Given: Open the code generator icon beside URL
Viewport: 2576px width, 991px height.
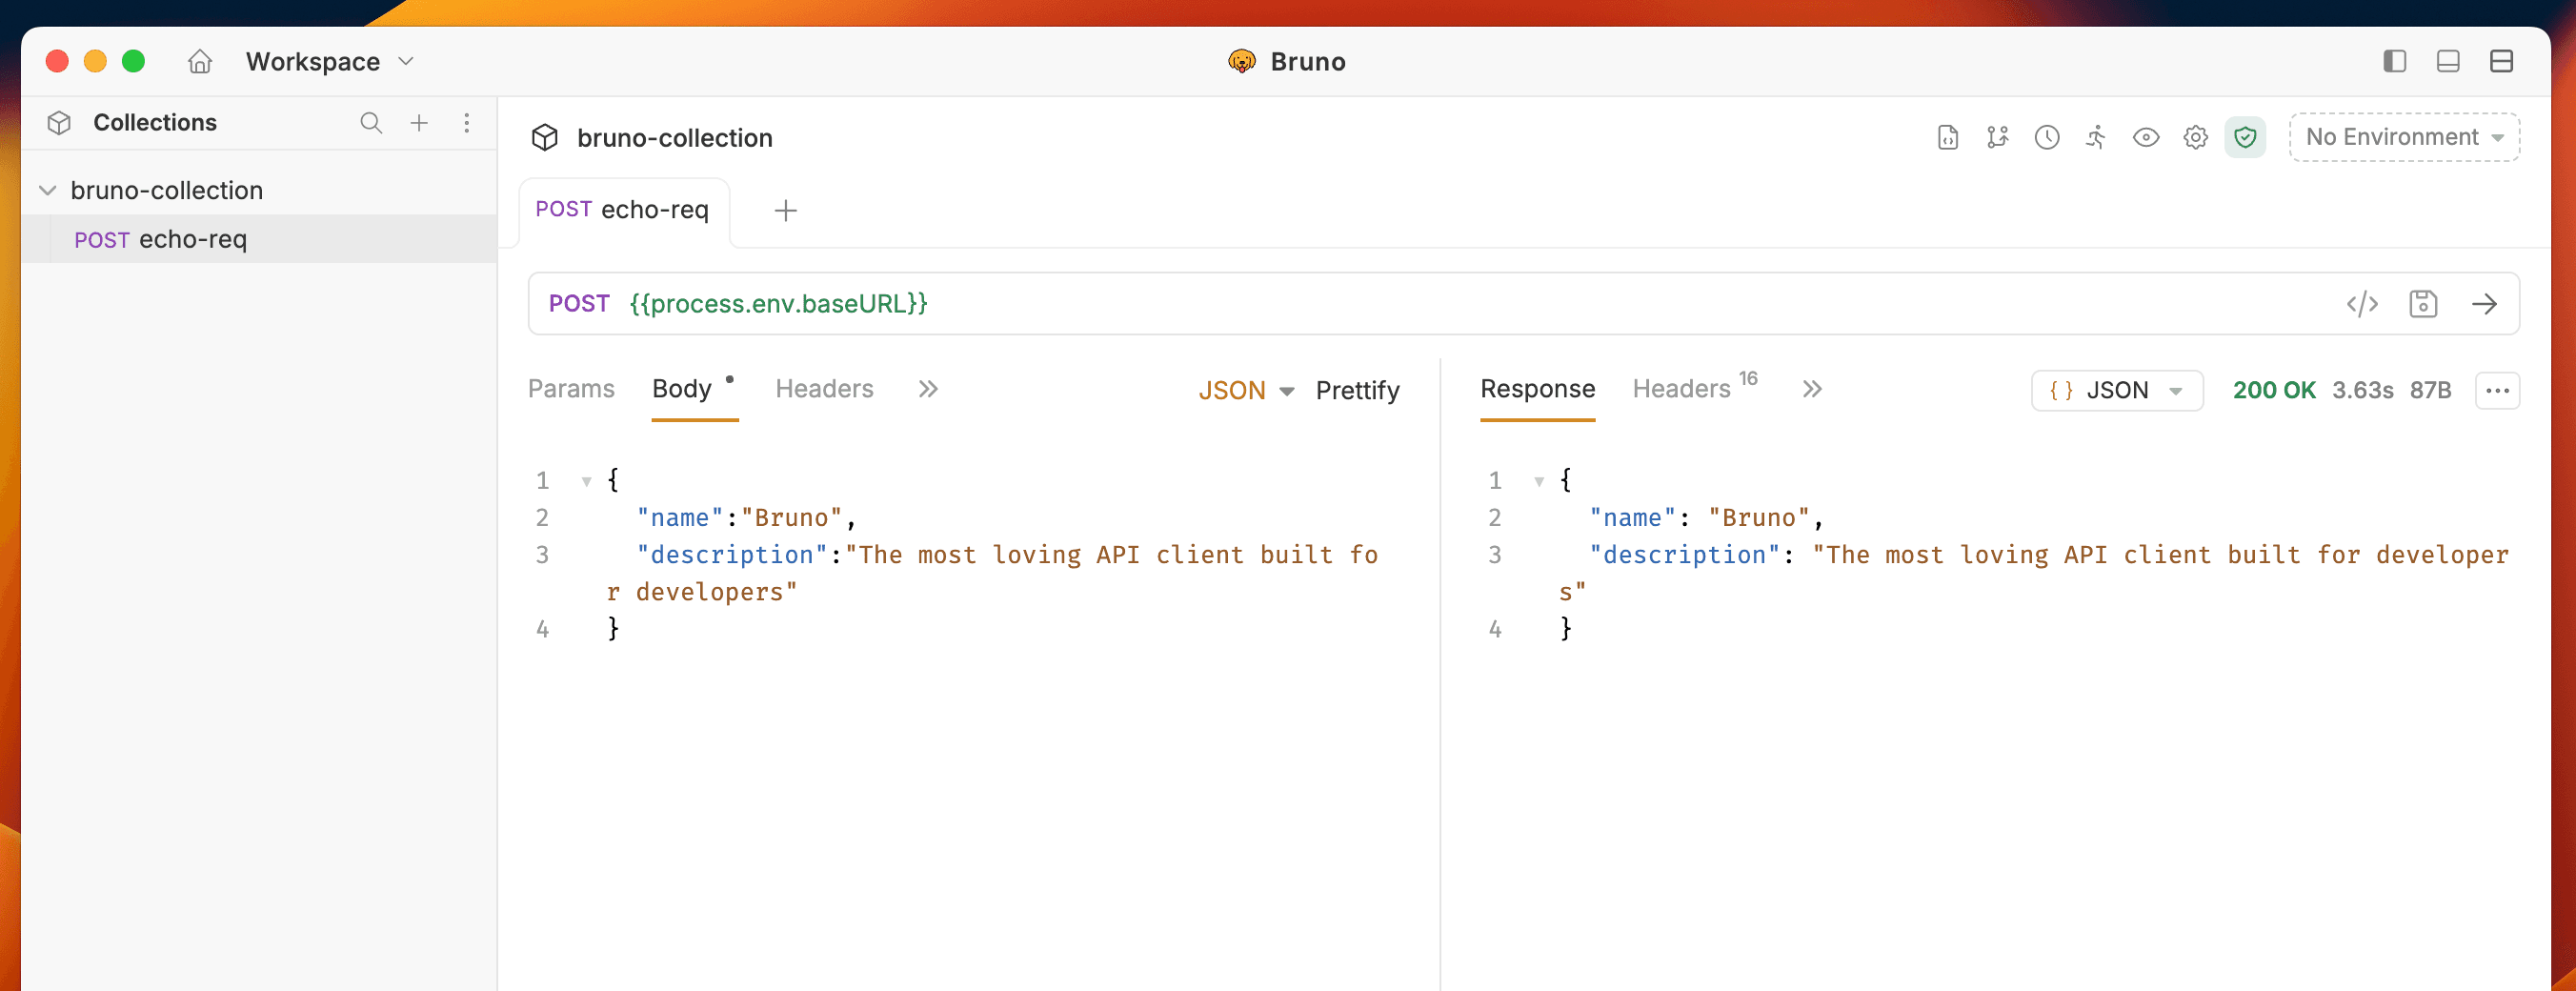Looking at the screenshot, I should [x=2362, y=304].
